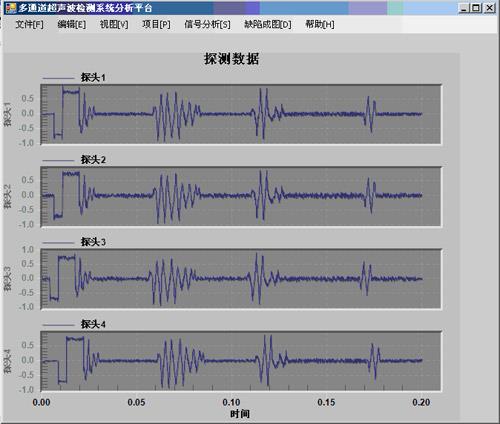Maximize the analysis platform window

(476, 8)
